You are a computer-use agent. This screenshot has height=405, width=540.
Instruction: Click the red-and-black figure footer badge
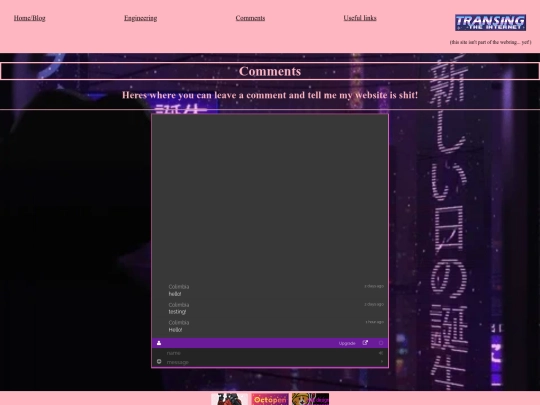coord(229,399)
